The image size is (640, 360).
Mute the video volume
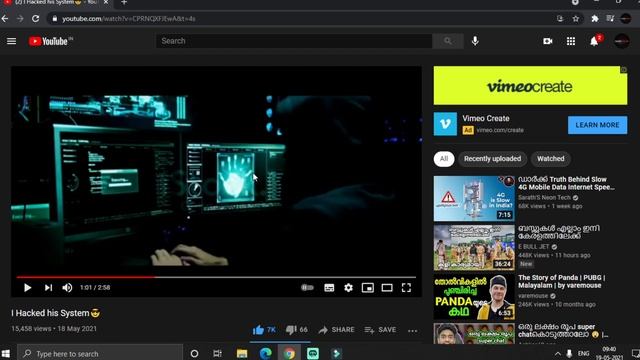tap(67, 288)
